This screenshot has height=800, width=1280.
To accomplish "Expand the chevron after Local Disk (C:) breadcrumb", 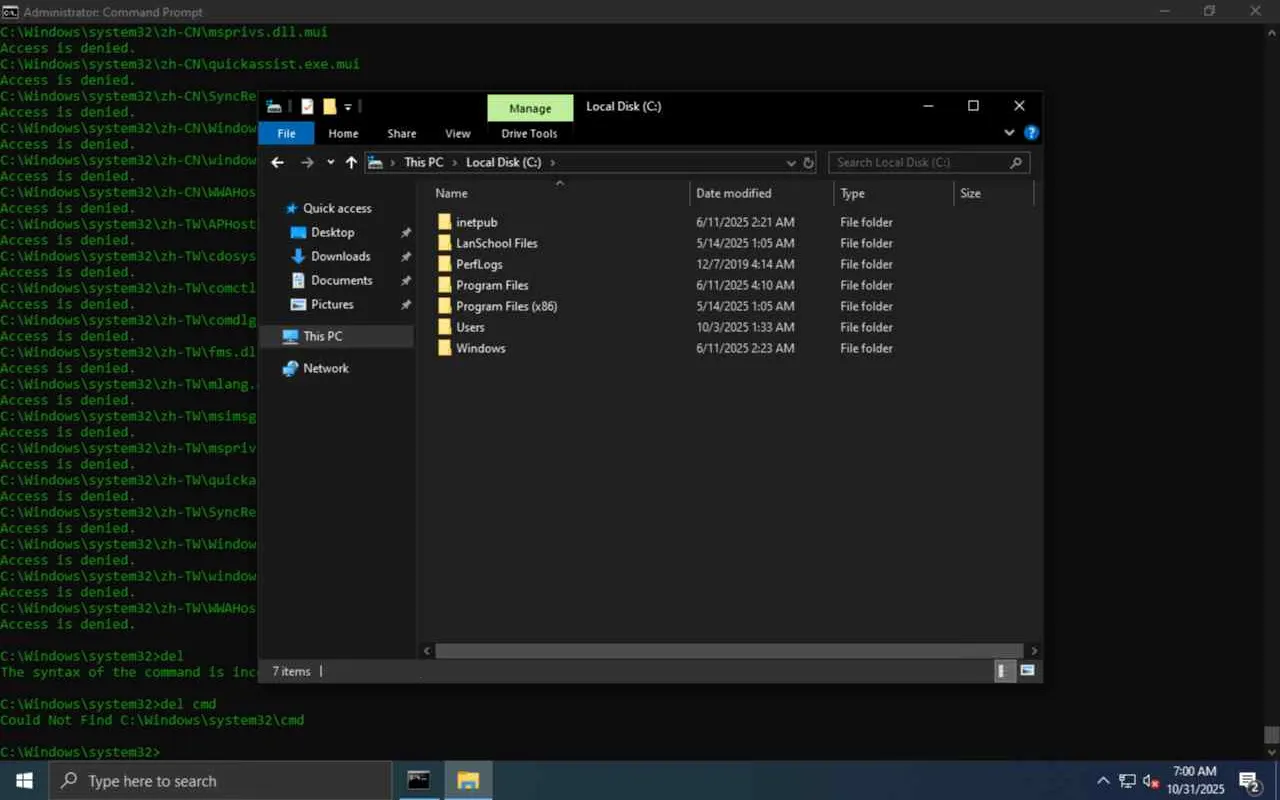I will coord(552,162).
